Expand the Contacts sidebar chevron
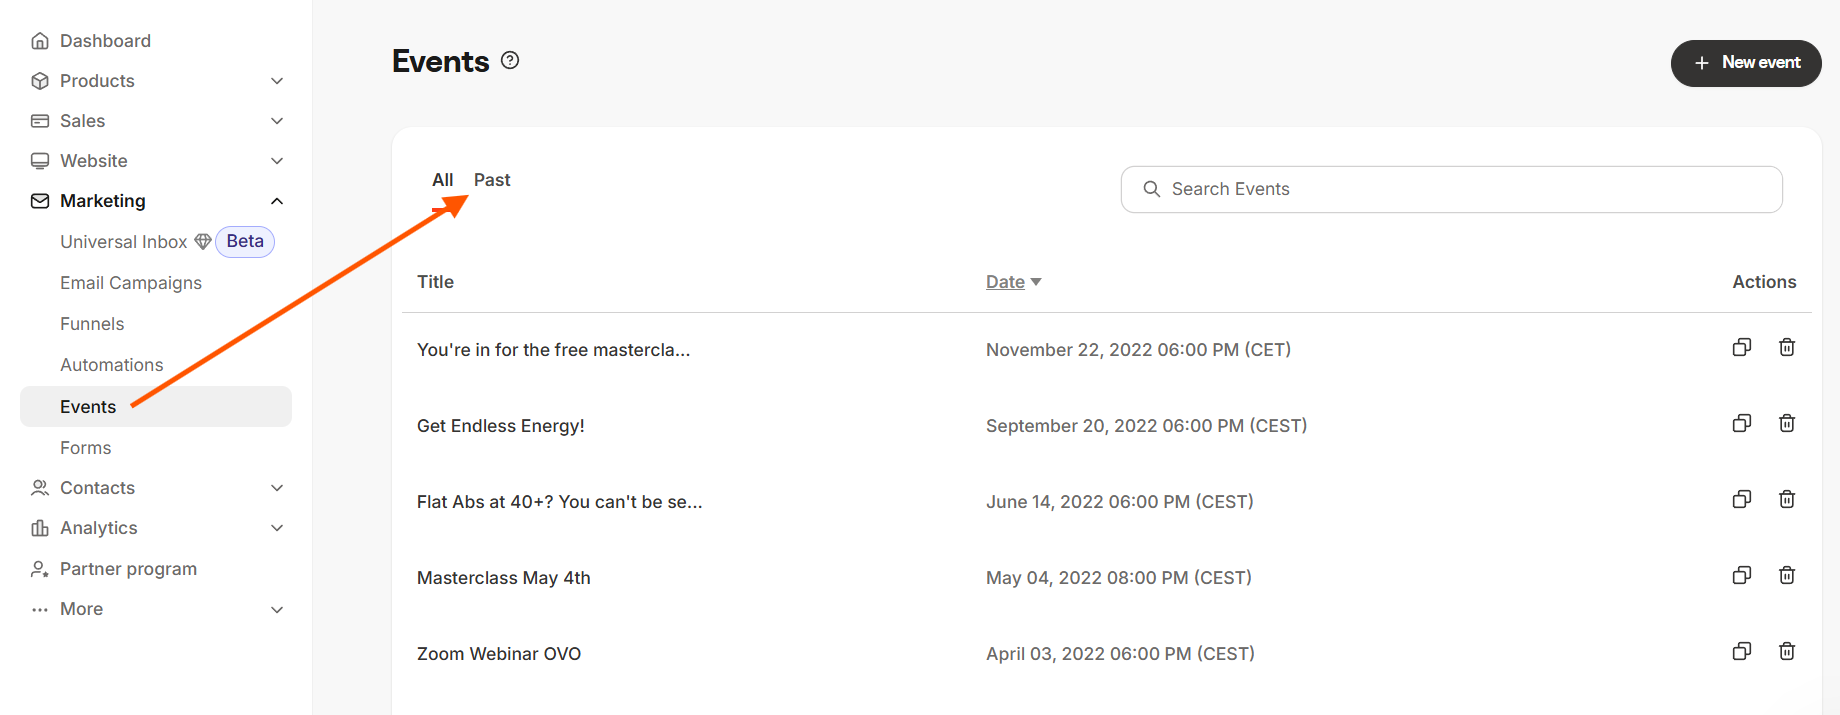1840x715 pixels. [x=277, y=488]
